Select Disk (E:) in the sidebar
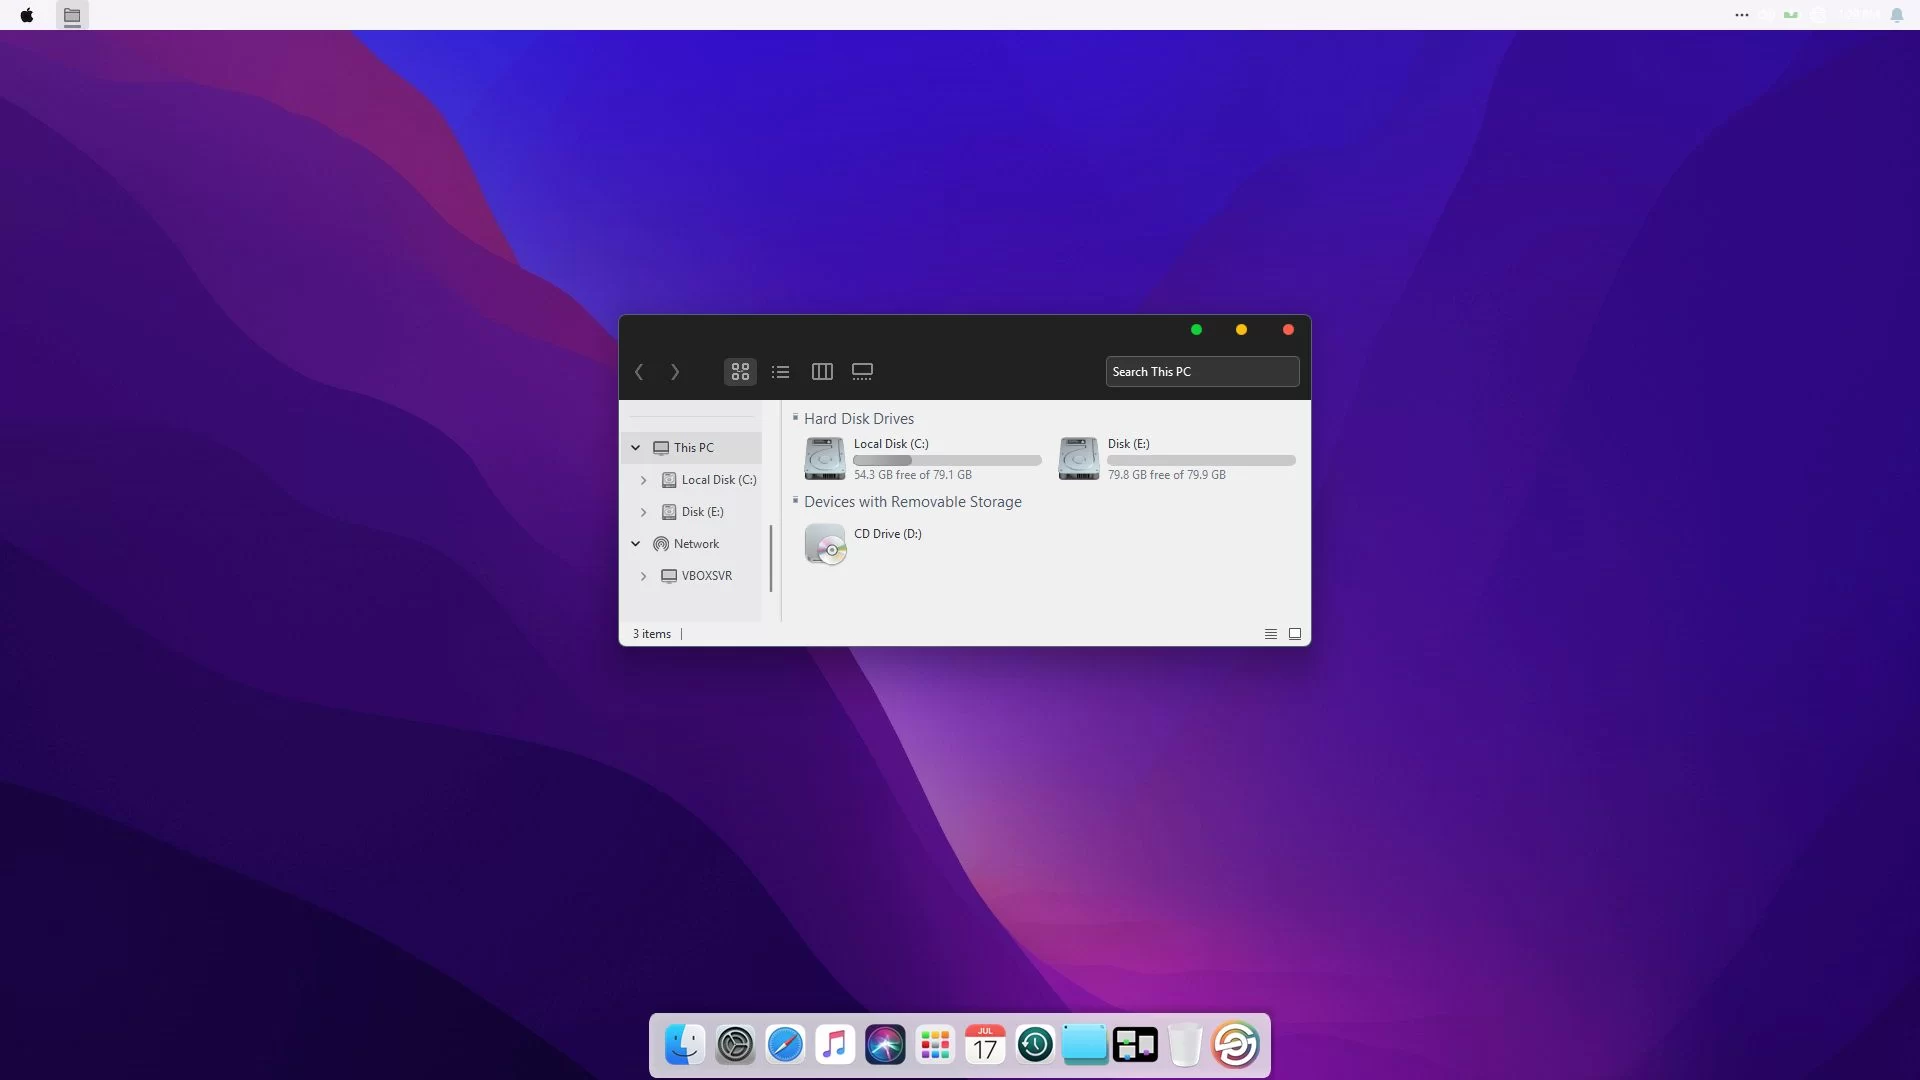 [702, 512]
